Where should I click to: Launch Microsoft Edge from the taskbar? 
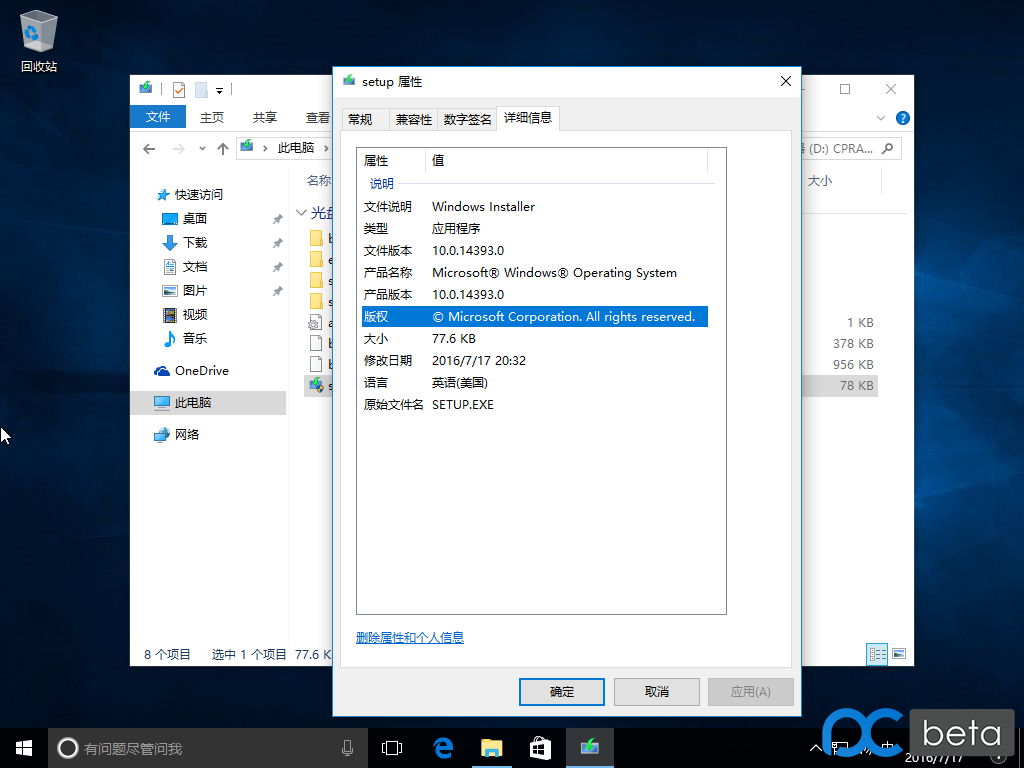click(443, 748)
